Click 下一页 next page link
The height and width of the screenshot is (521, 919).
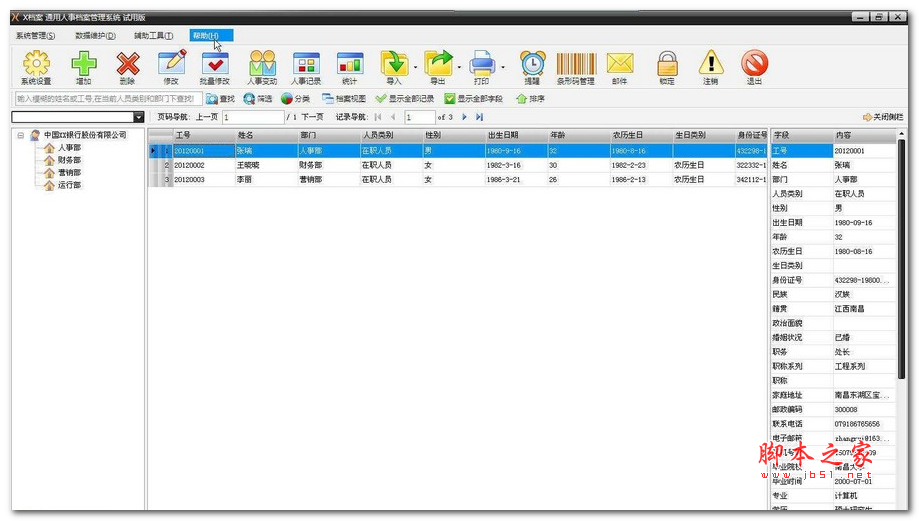[312, 117]
